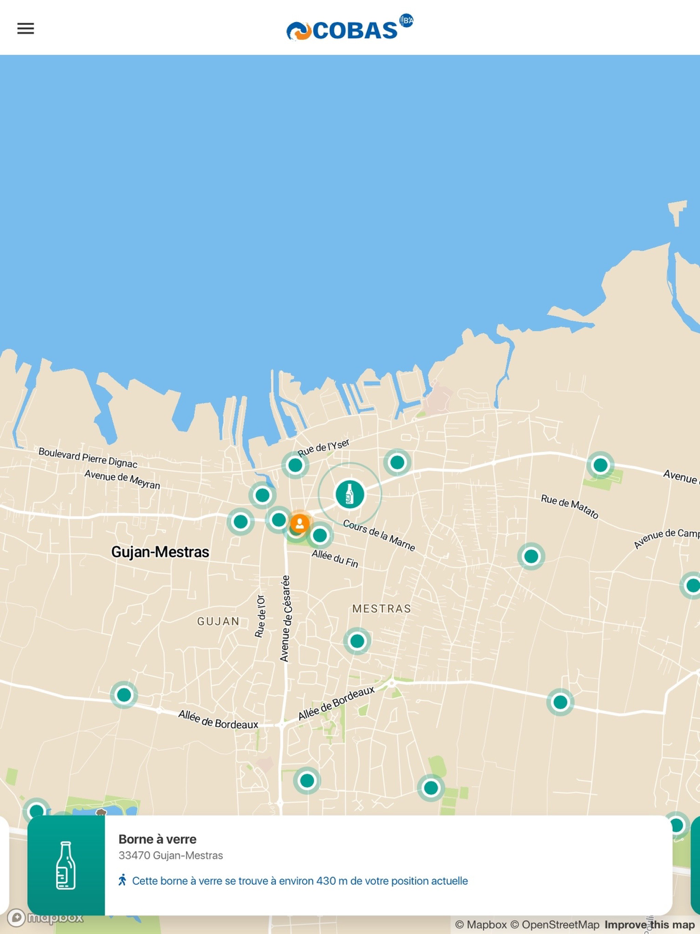Open the hamburger menu
This screenshot has height=934, width=700.
pos(26,28)
